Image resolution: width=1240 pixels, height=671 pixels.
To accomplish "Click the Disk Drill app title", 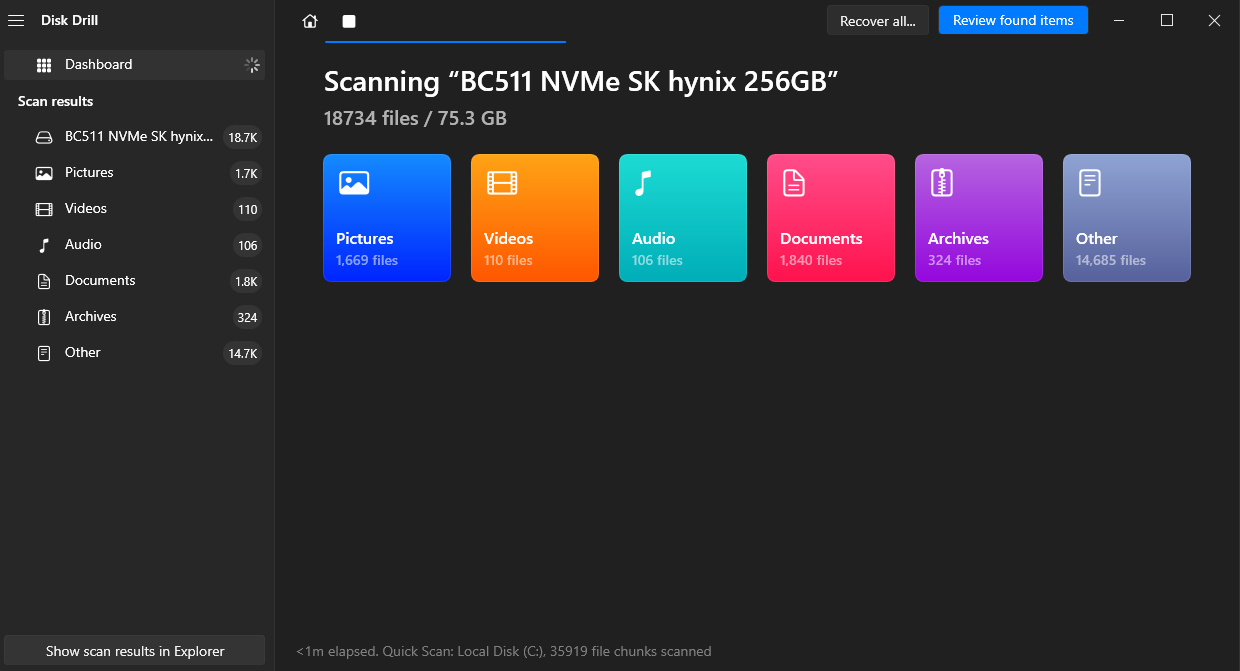I will [x=69, y=20].
